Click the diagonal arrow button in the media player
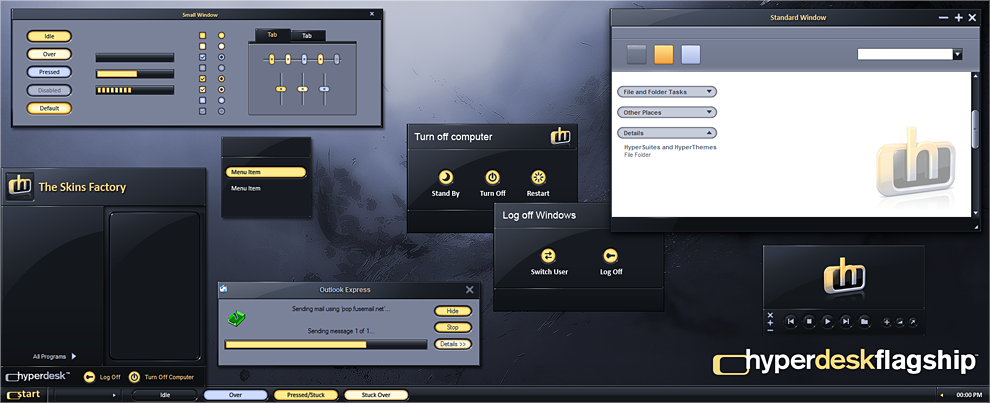The height and width of the screenshot is (403, 990). tap(912, 322)
